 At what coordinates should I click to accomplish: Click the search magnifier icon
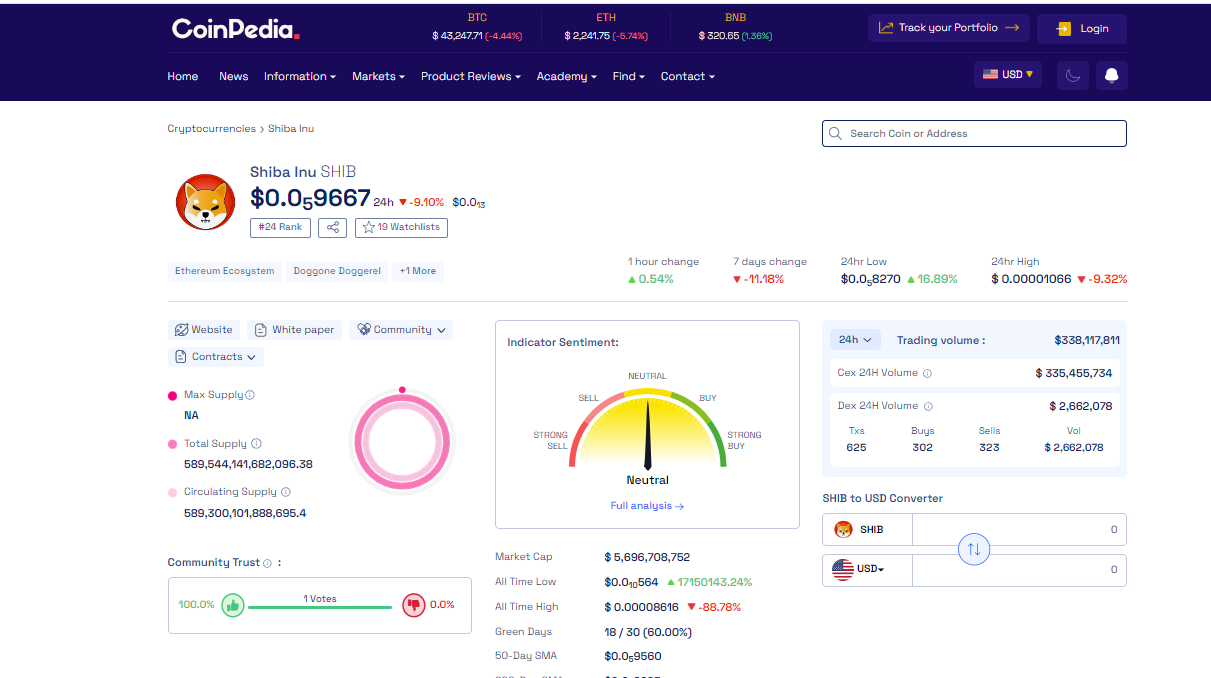click(836, 133)
